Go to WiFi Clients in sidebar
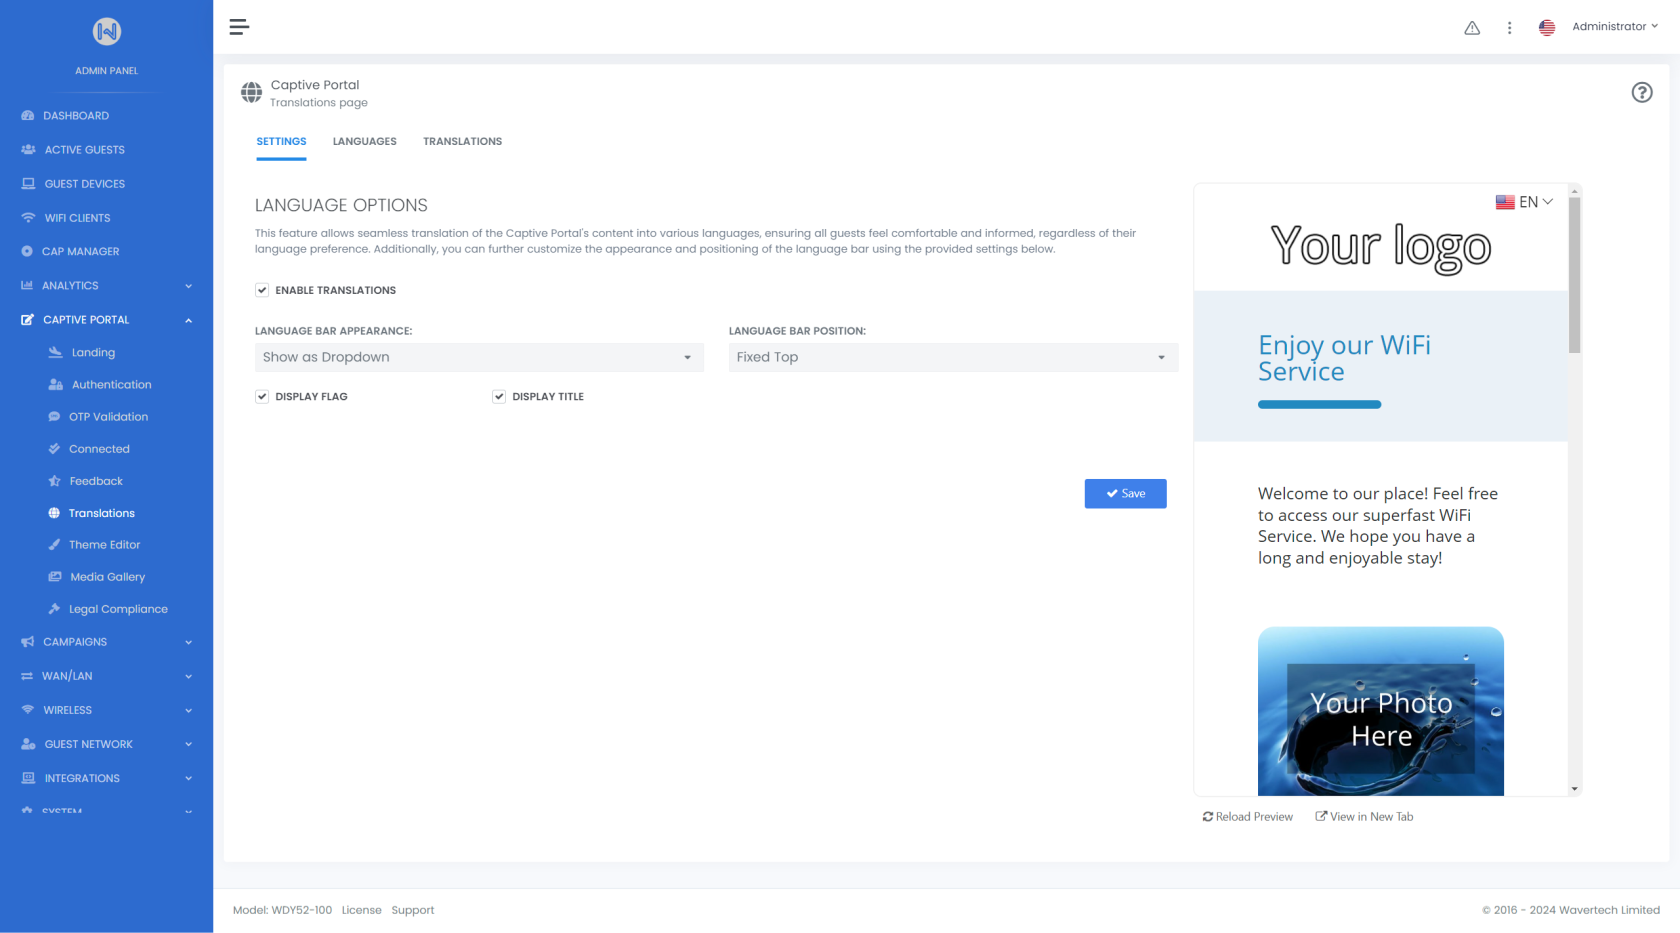The height and width of the screenshot is (933, 1680). (x=77, y=218)
